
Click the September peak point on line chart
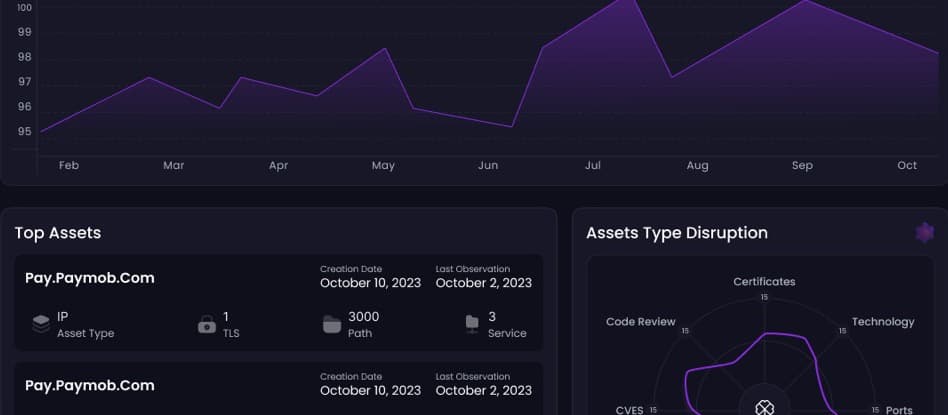point(805,2)
